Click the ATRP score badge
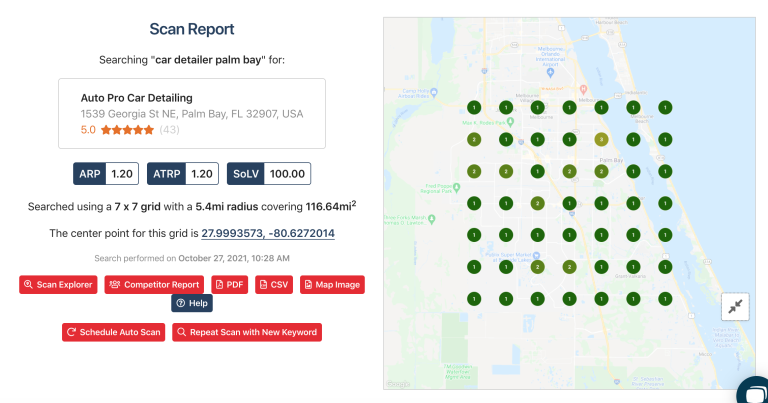Viewport: 768px width, 403px height. [183, 174]
